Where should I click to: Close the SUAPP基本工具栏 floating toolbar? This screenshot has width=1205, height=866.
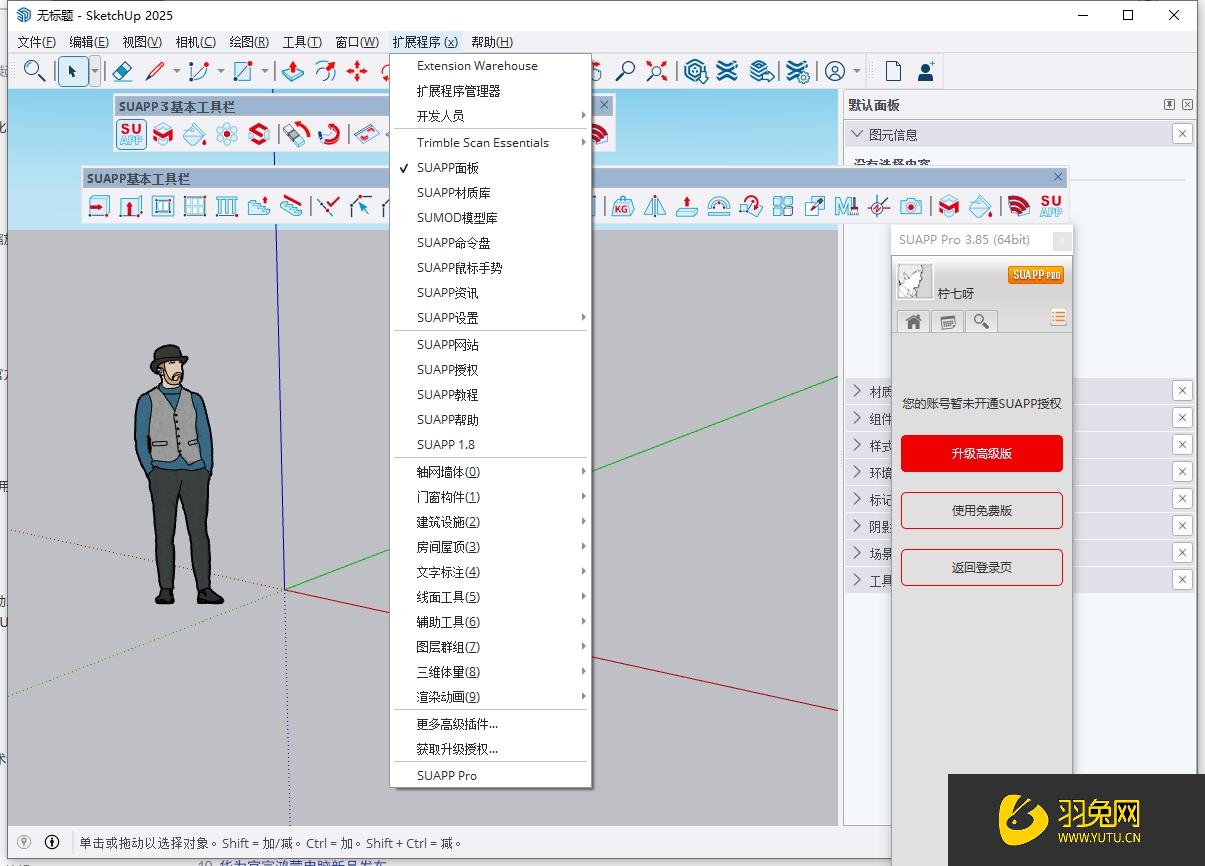(1058, 177)
